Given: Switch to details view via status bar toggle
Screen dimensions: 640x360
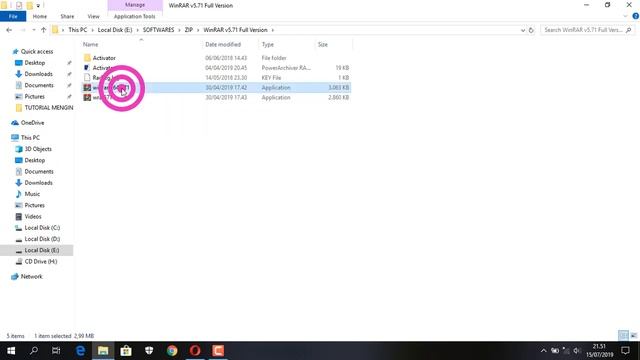Looking at the screenshot, I should [x=623, y=336].
